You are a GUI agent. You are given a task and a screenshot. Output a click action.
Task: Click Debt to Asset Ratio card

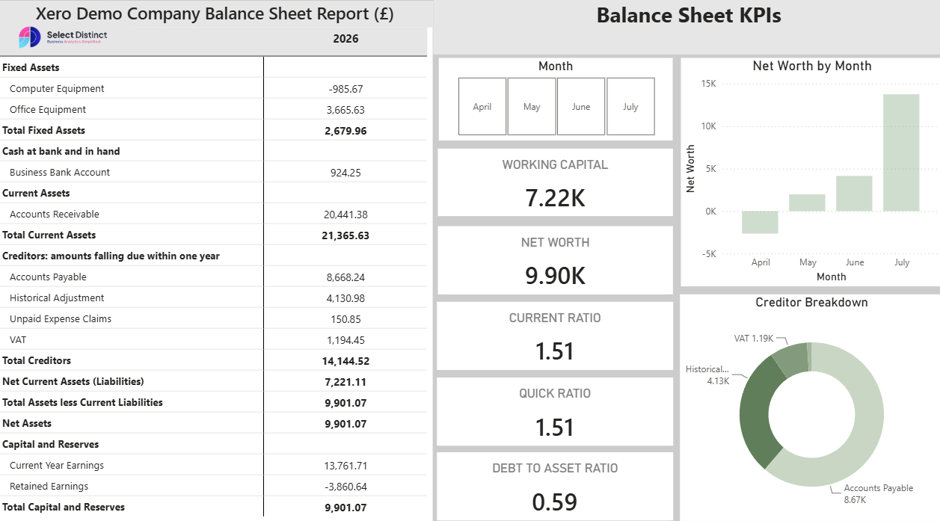pyautogui.click(x=555, y=486)
